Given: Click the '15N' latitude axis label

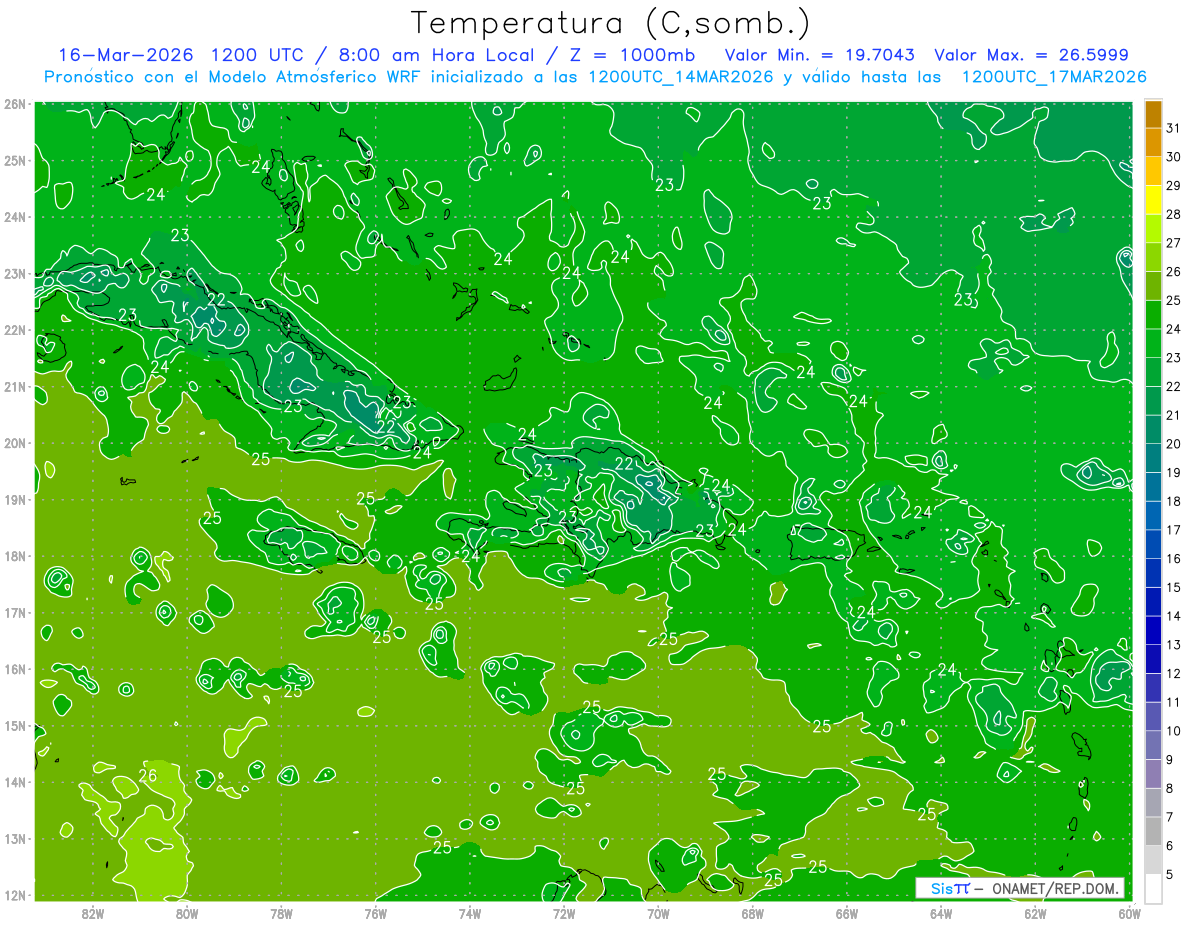Looking at the screenshot, I should pos(15,726).
